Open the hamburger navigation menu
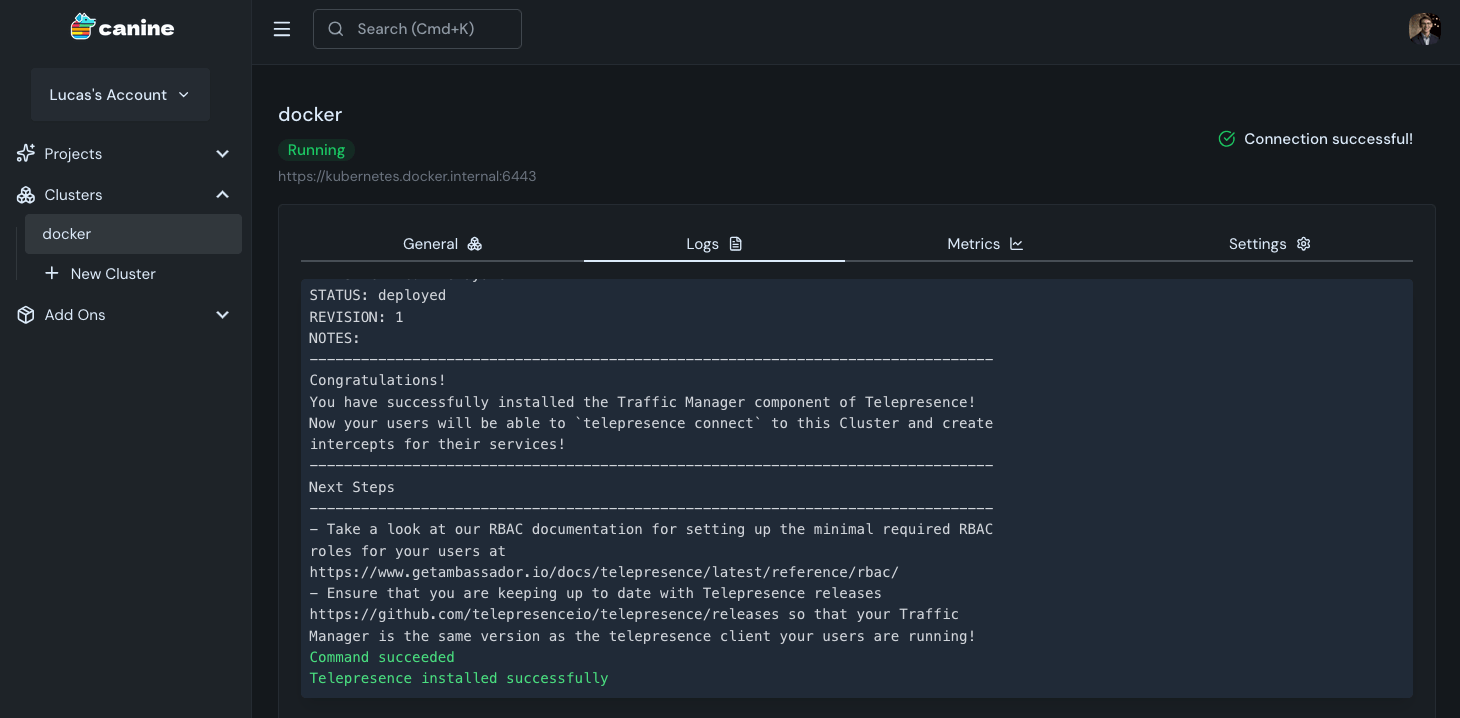The image size is (1460, 718). [x=282, y=29]
